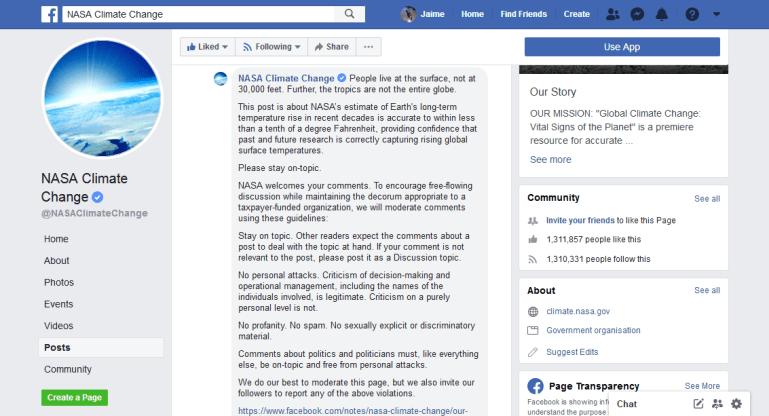769x416 pixels.
Task: Click the invite friends people icon
Action: click(533, 221)
